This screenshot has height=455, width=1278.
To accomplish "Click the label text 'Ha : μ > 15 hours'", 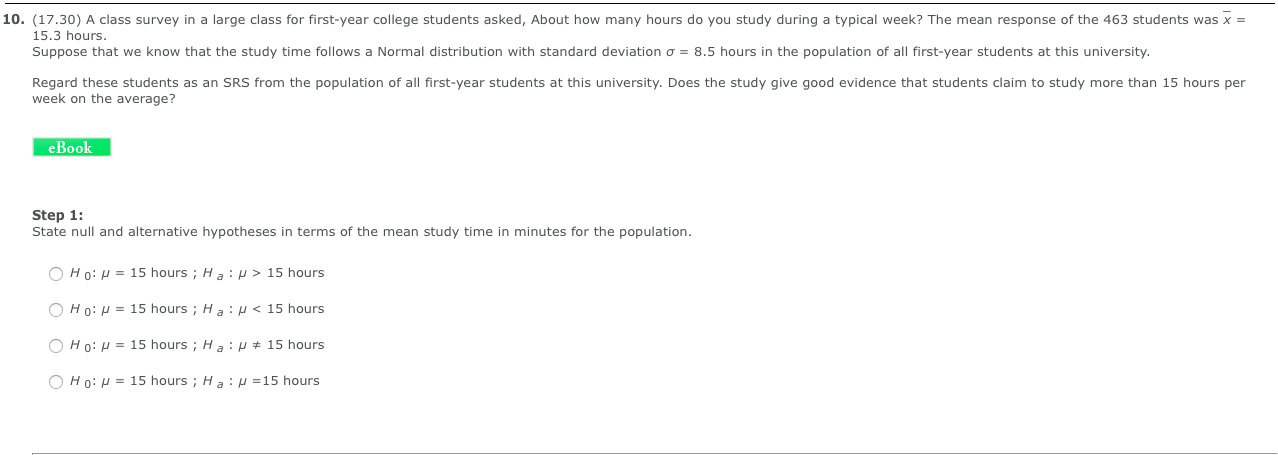I will click(264, 273).
